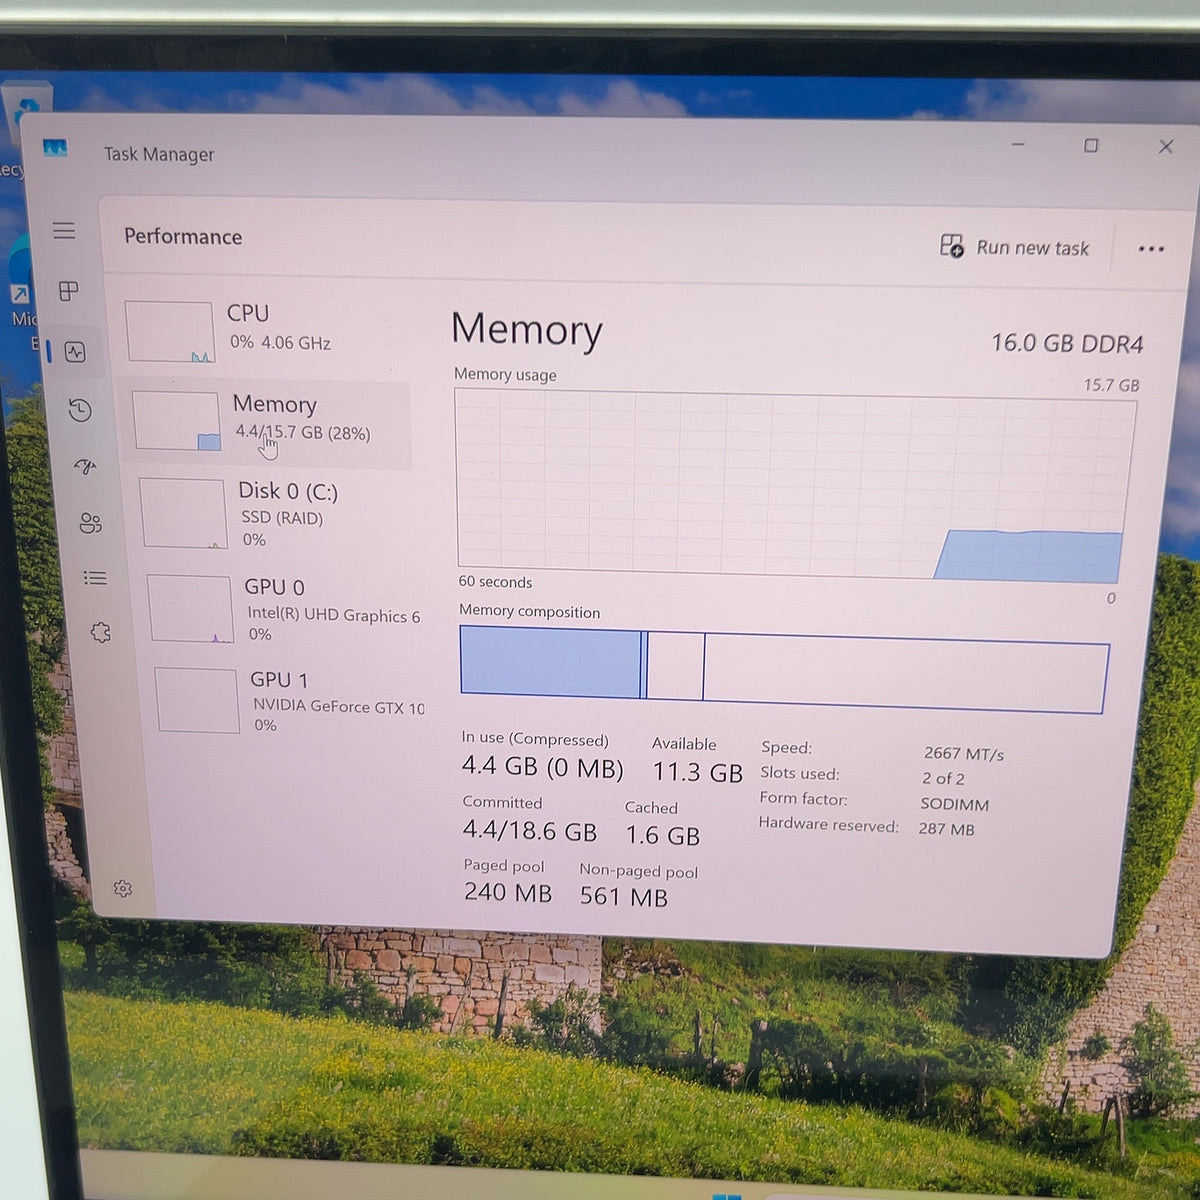Click the Windows Start button on taskbar

coord(727,1195)
